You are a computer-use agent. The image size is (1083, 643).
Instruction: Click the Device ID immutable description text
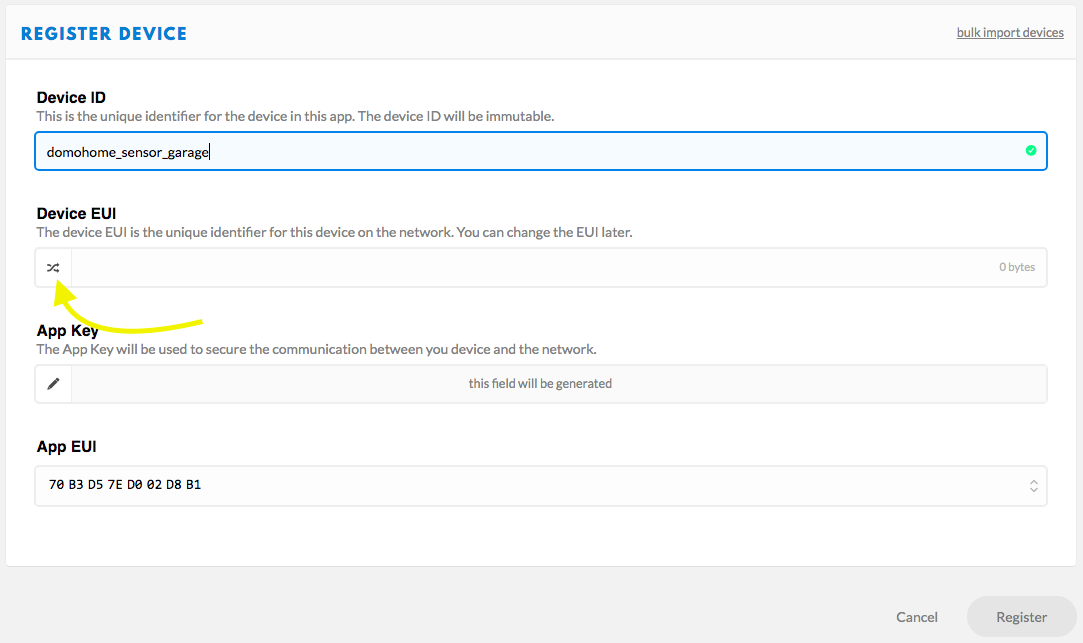pos(295,116)
